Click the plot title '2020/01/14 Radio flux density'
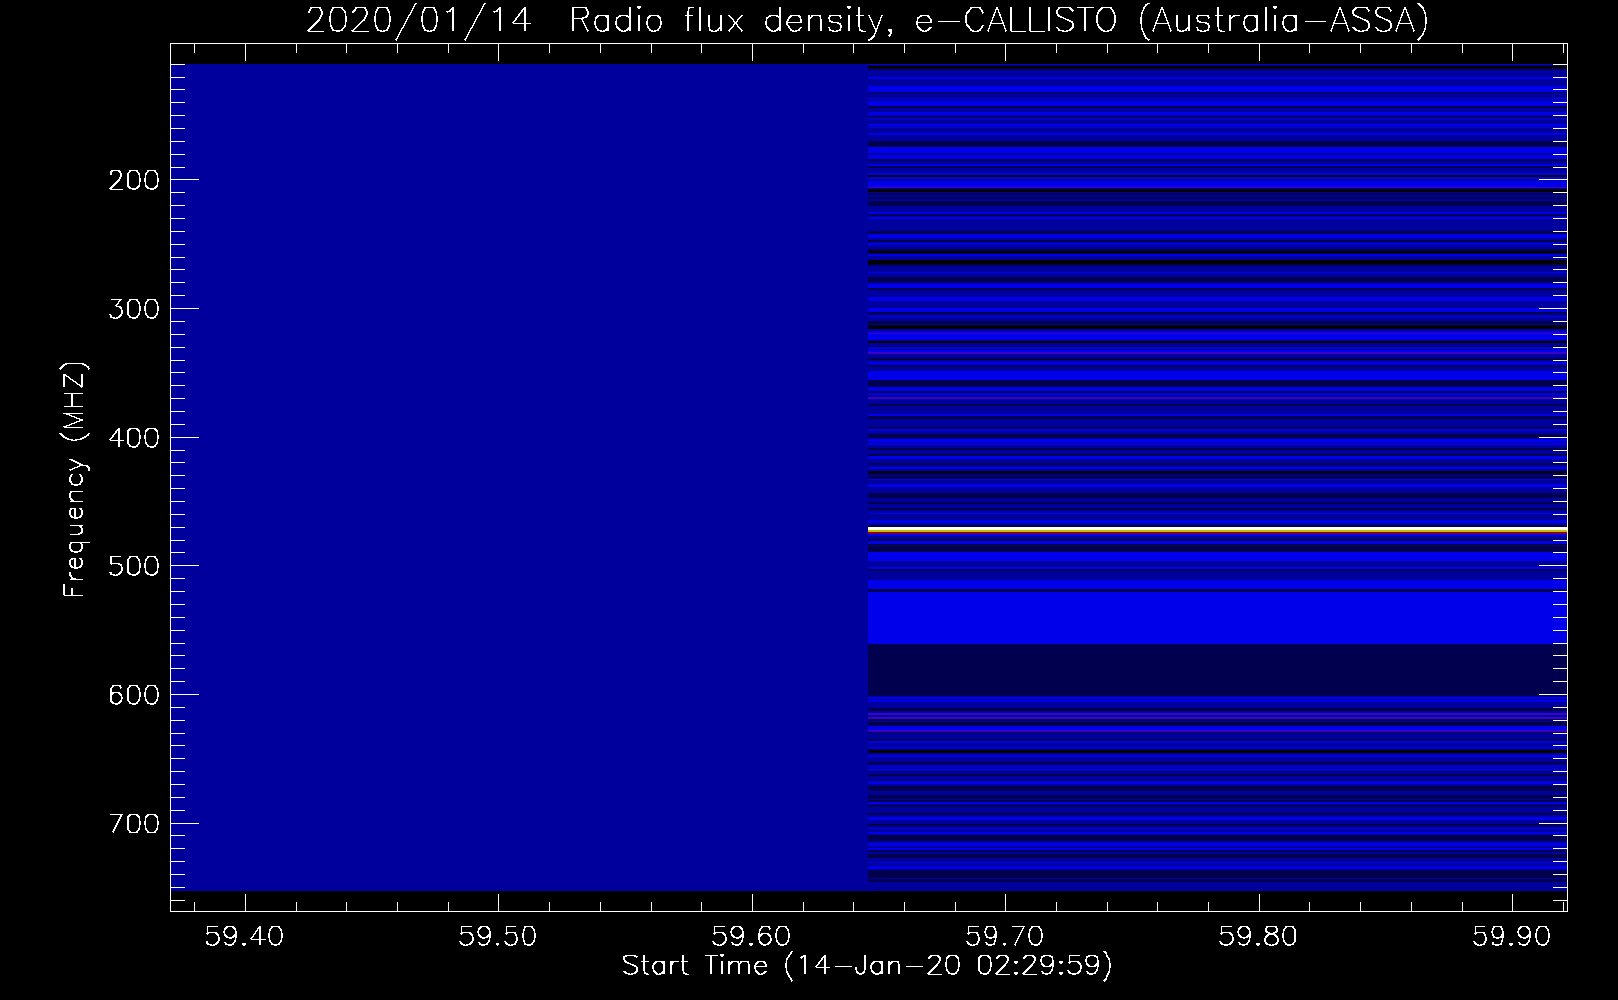The height and width of the screenshot is (1000, 1618). [598, 21]
